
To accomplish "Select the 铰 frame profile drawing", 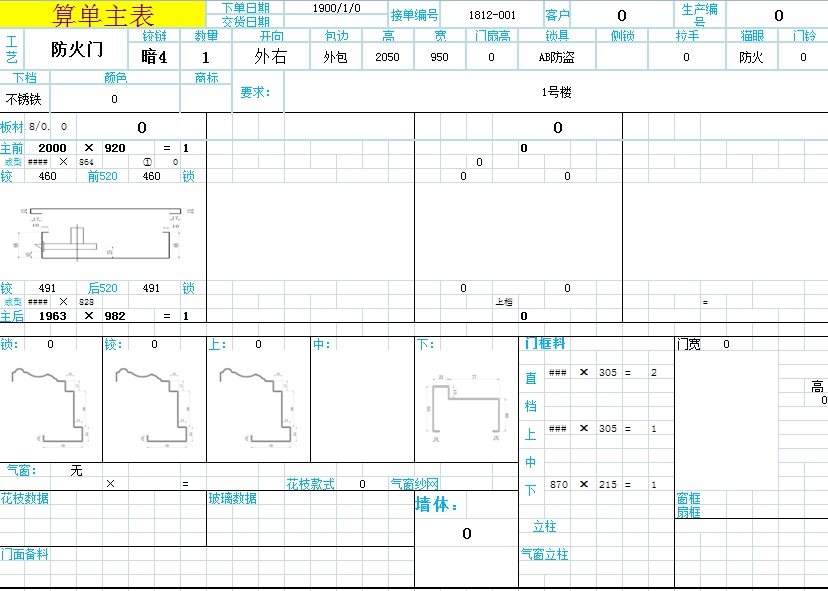I will coord(153,403).
